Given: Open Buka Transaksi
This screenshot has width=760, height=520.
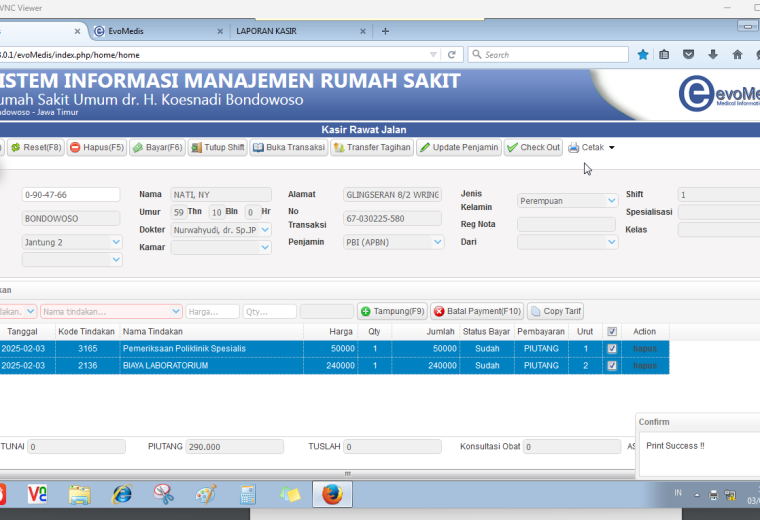Looking at the screenshot, I should click(289, 147).
